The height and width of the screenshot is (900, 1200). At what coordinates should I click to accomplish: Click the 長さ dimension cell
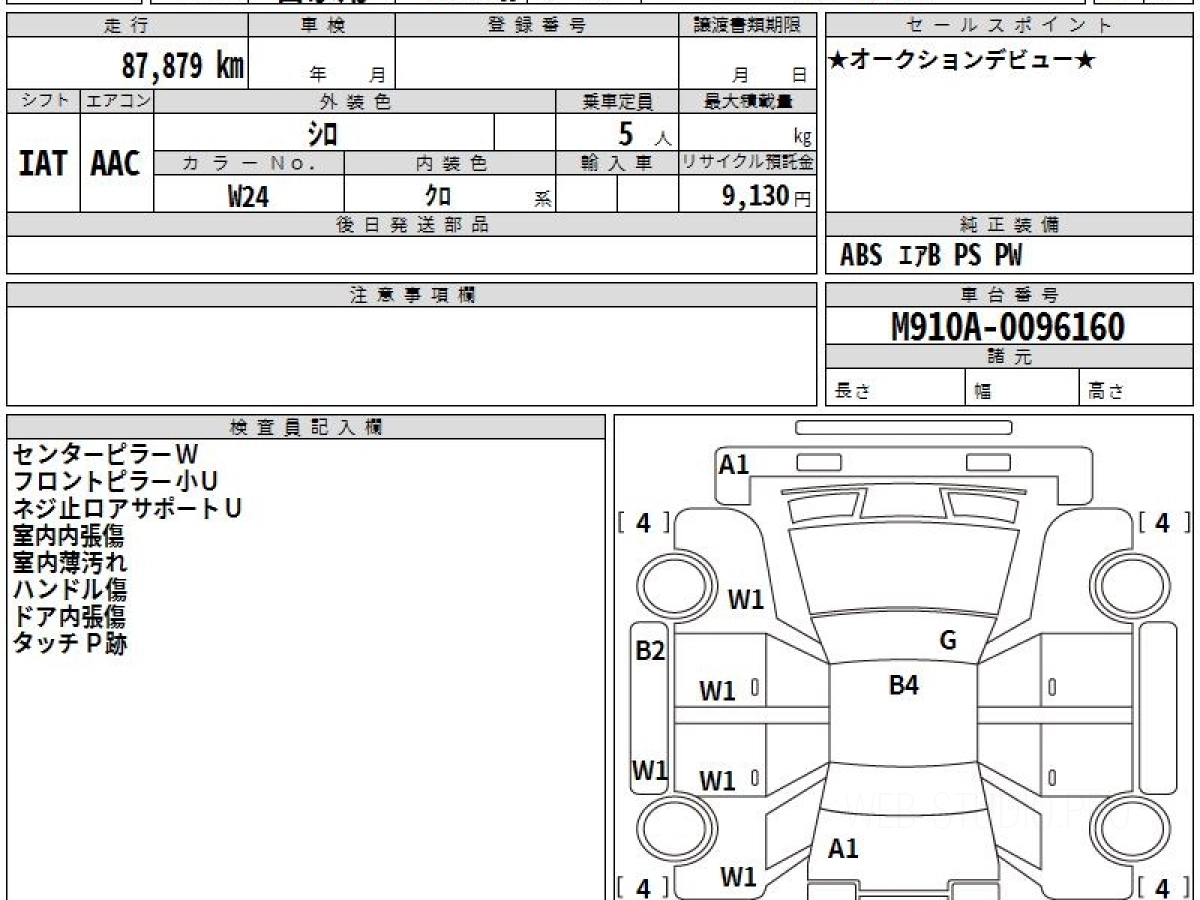click(x=895, y=388)
